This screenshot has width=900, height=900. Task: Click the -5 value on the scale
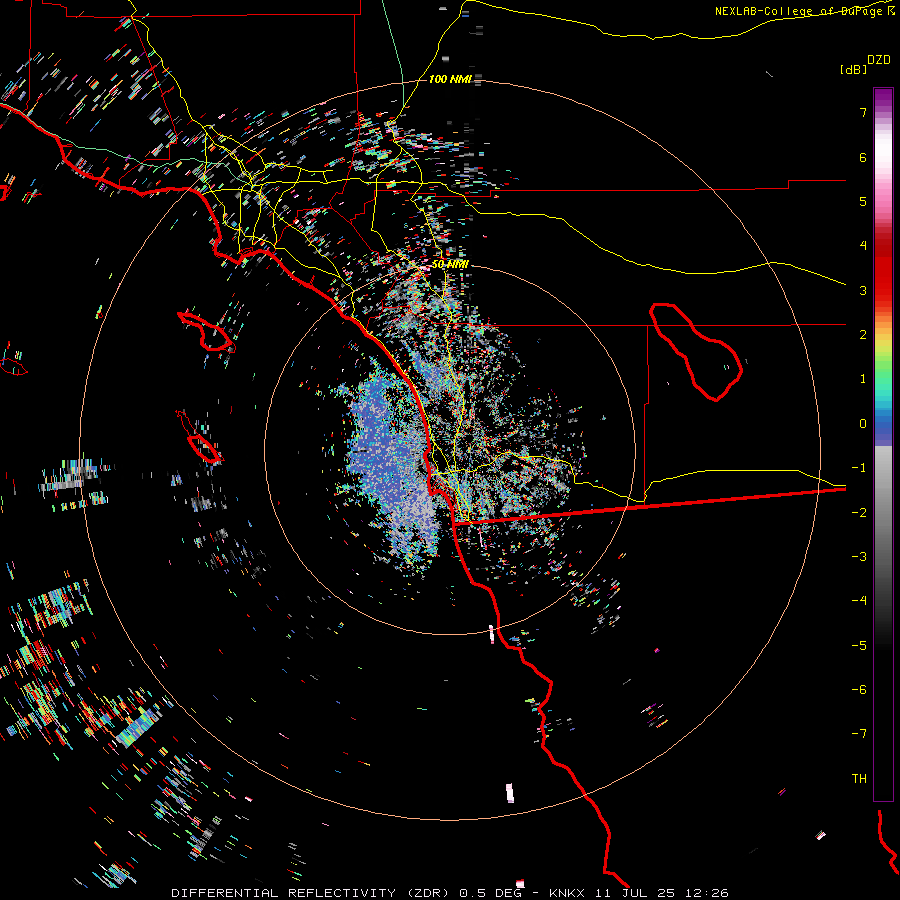point(859,645)
